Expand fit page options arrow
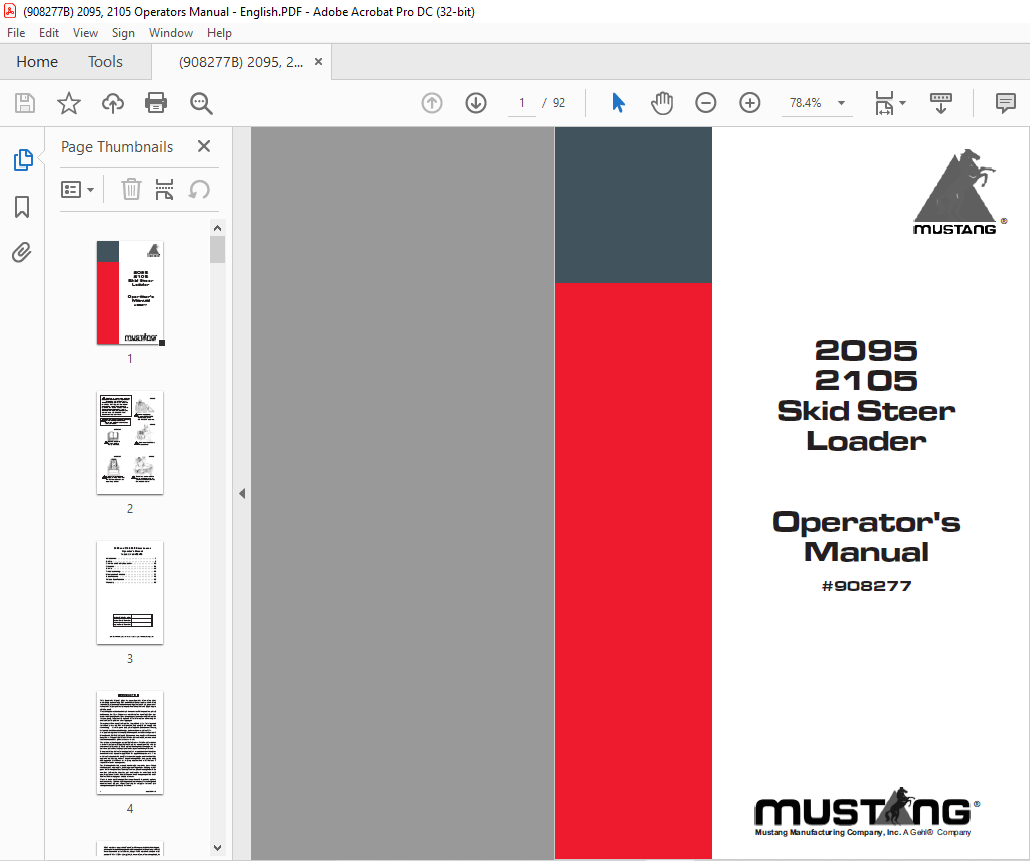The width and height of the screenshot is (1030, 861). [902, 103]
